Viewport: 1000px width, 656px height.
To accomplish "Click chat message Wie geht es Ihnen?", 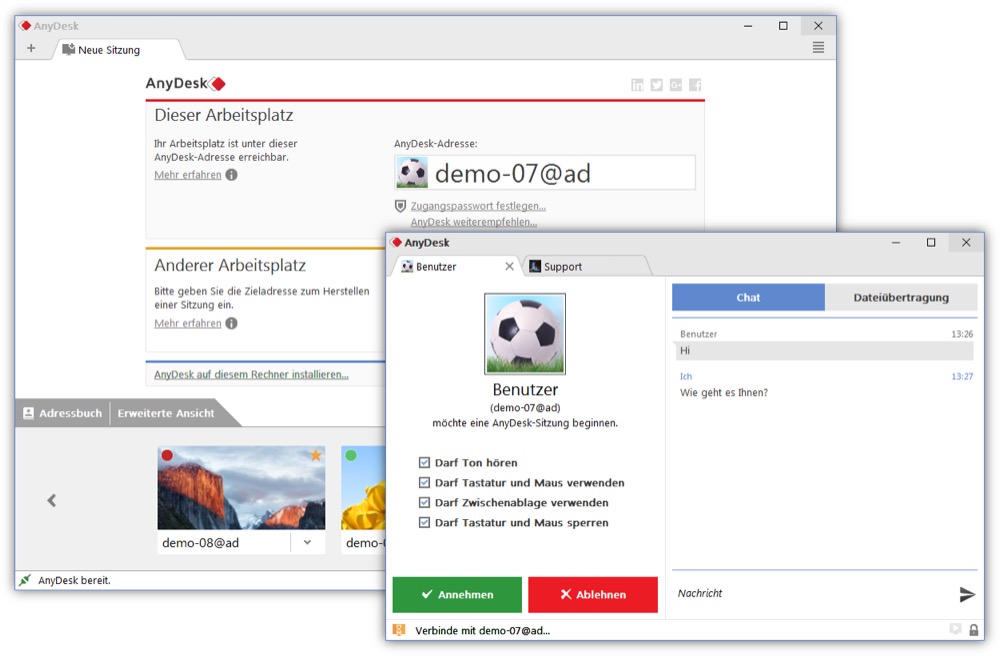I will point(724,393).
